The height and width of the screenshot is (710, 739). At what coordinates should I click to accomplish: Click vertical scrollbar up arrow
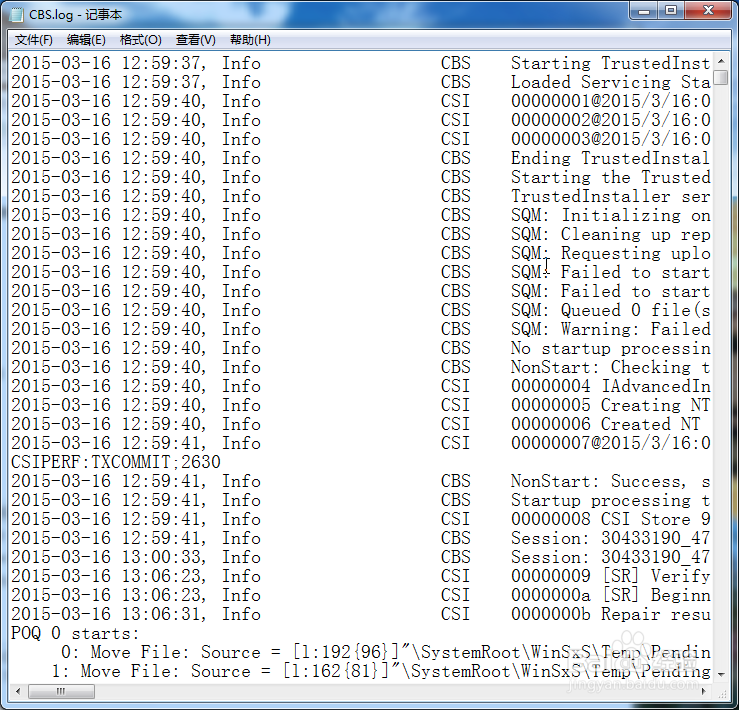(721, 61)
